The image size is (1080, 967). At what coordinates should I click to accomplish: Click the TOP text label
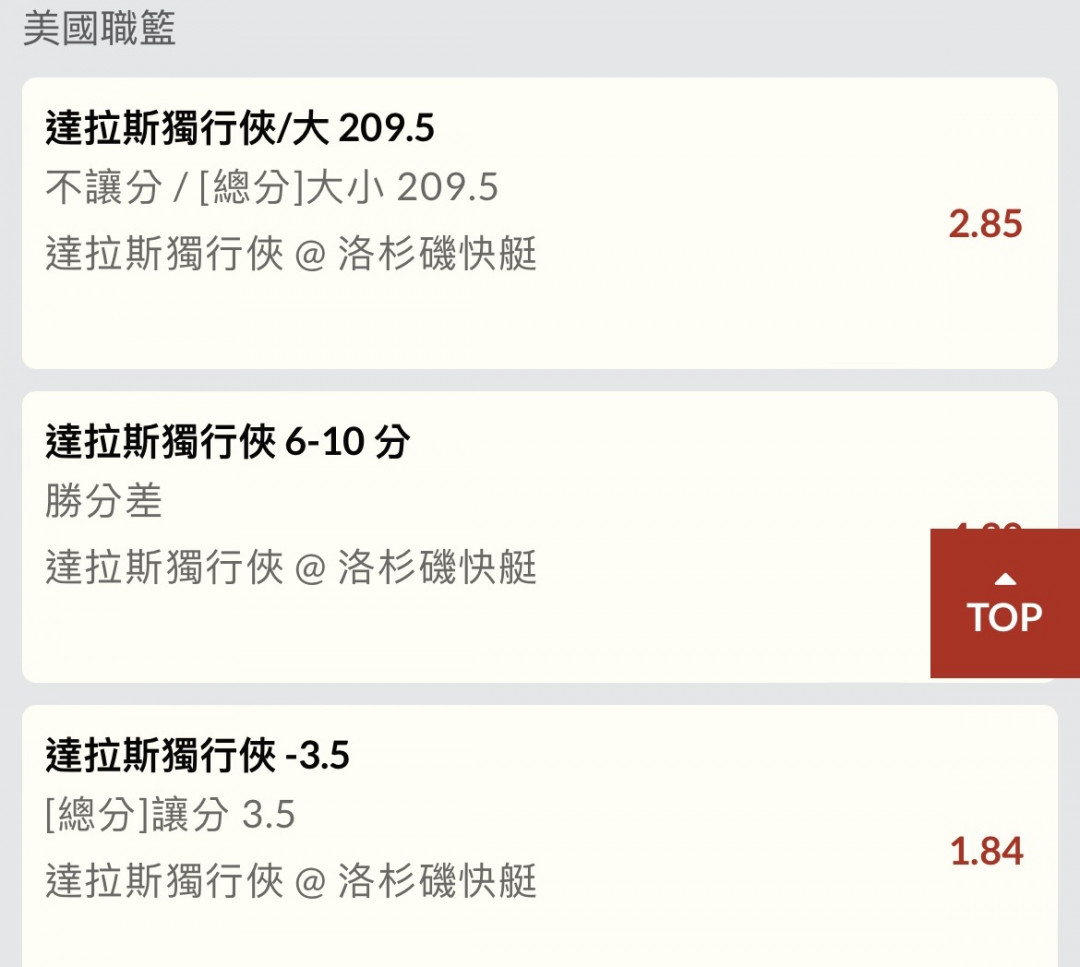coord(1005,617)
